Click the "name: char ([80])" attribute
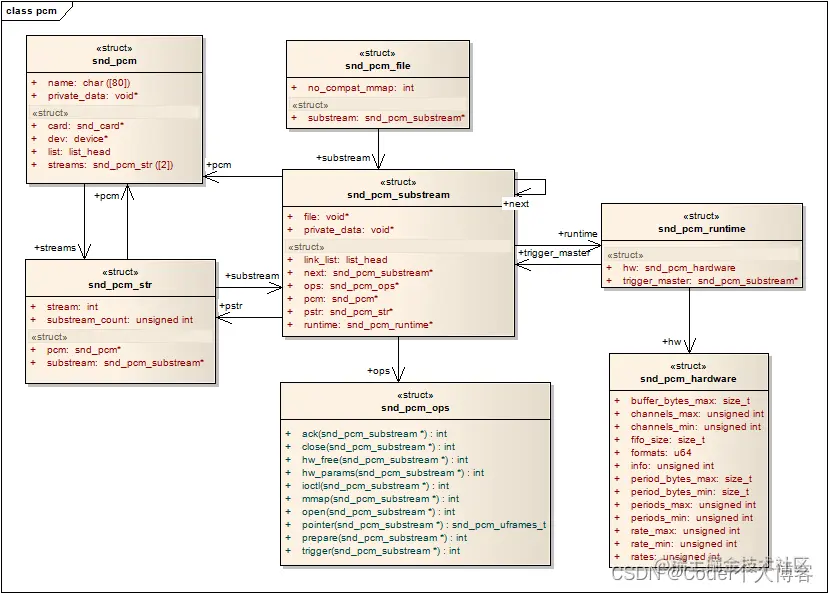The width and height of the screenshot is (828, 593). [89, 83]
